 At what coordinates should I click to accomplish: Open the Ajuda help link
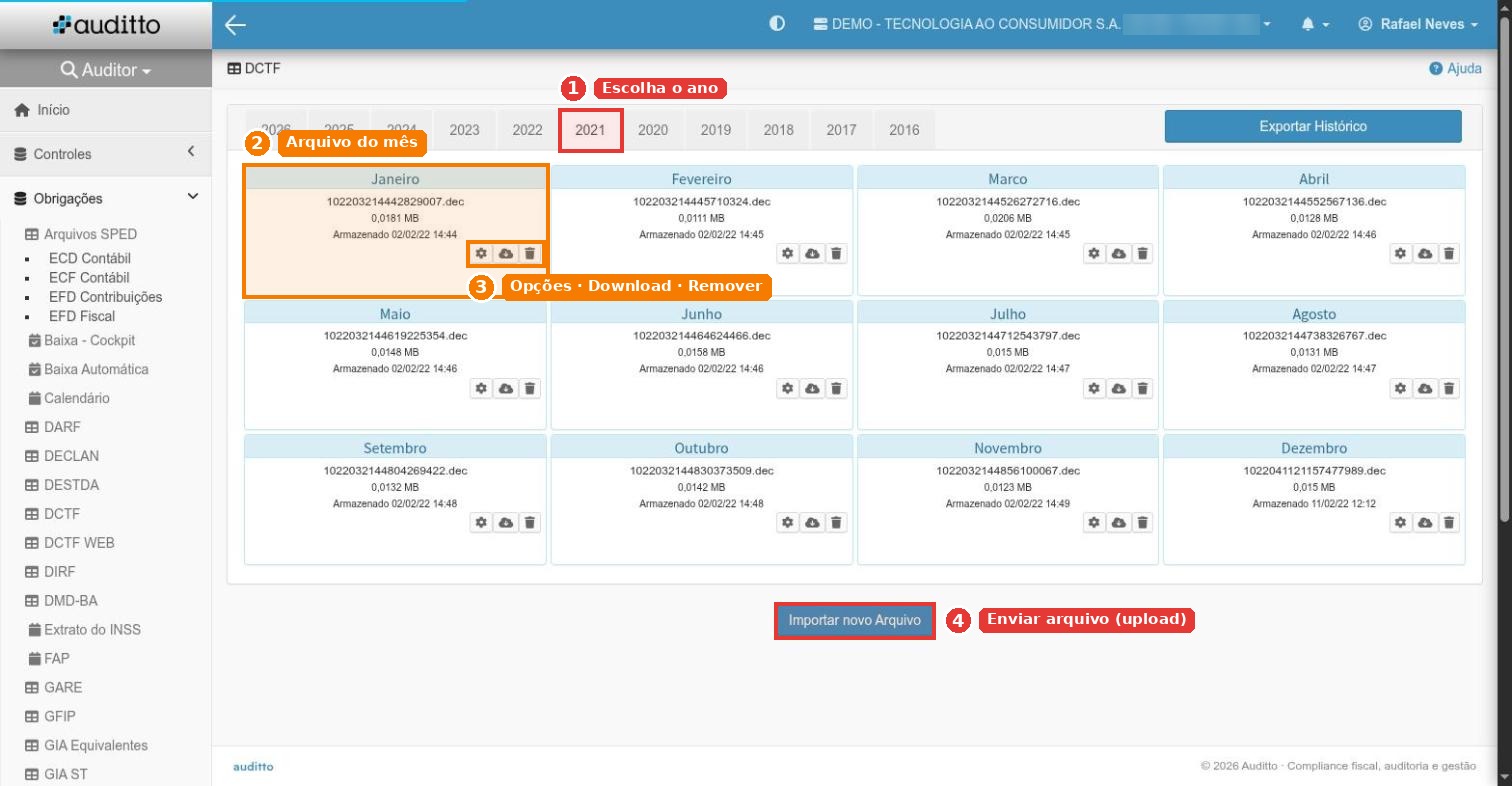[1455, 69]
